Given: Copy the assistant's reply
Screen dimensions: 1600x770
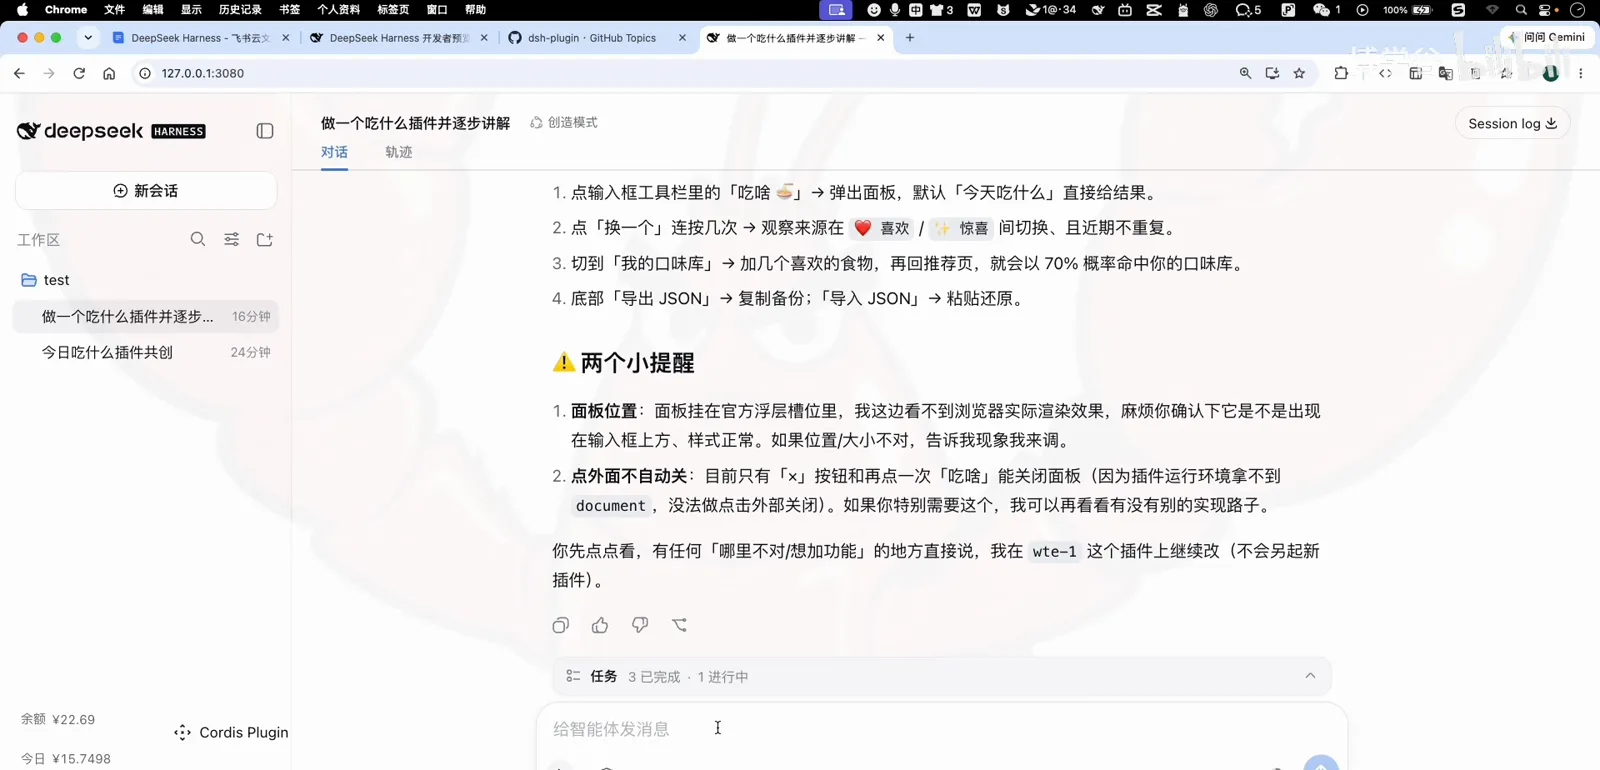Looking at the screenshot, I should click(x=561, y=625).
